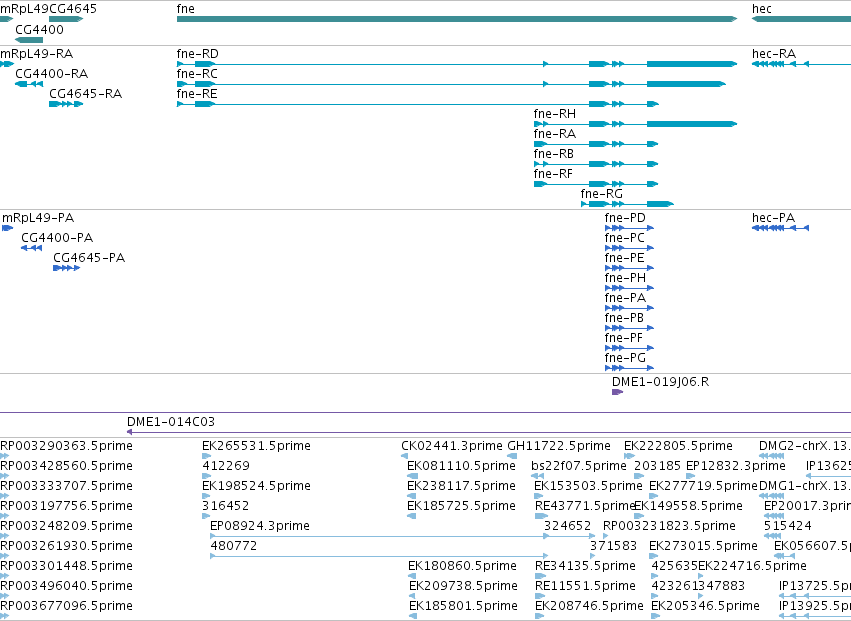Click the CG4400 gene glyph
This screenshot has width=851, height=621.
(29, 40)
